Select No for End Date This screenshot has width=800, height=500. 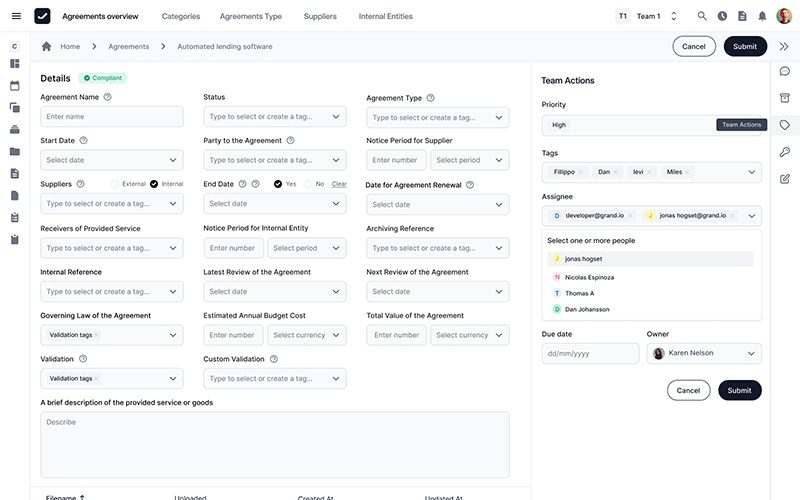[308, 184]
